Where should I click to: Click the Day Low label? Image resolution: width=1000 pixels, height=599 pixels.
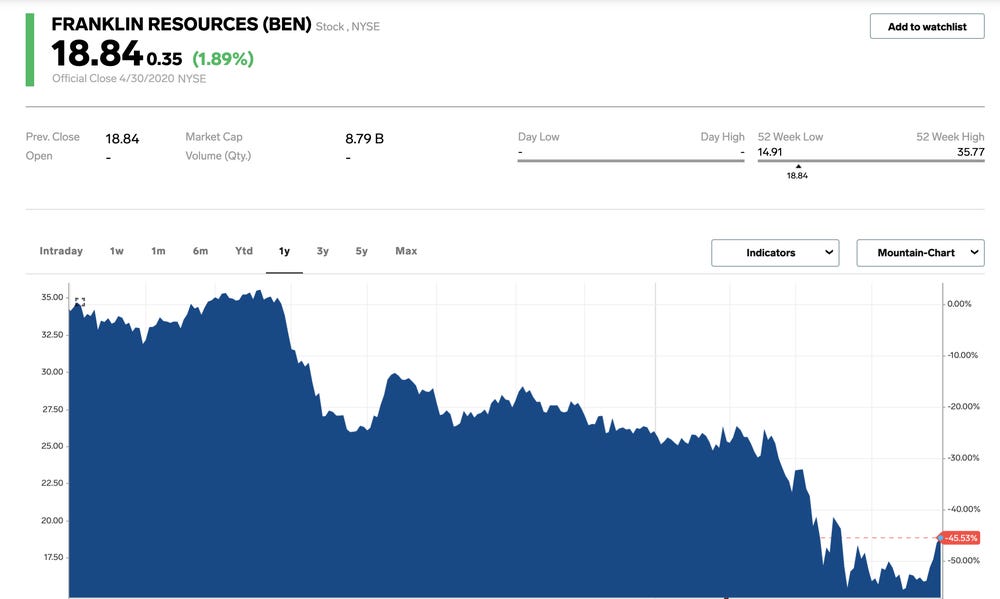538,137
